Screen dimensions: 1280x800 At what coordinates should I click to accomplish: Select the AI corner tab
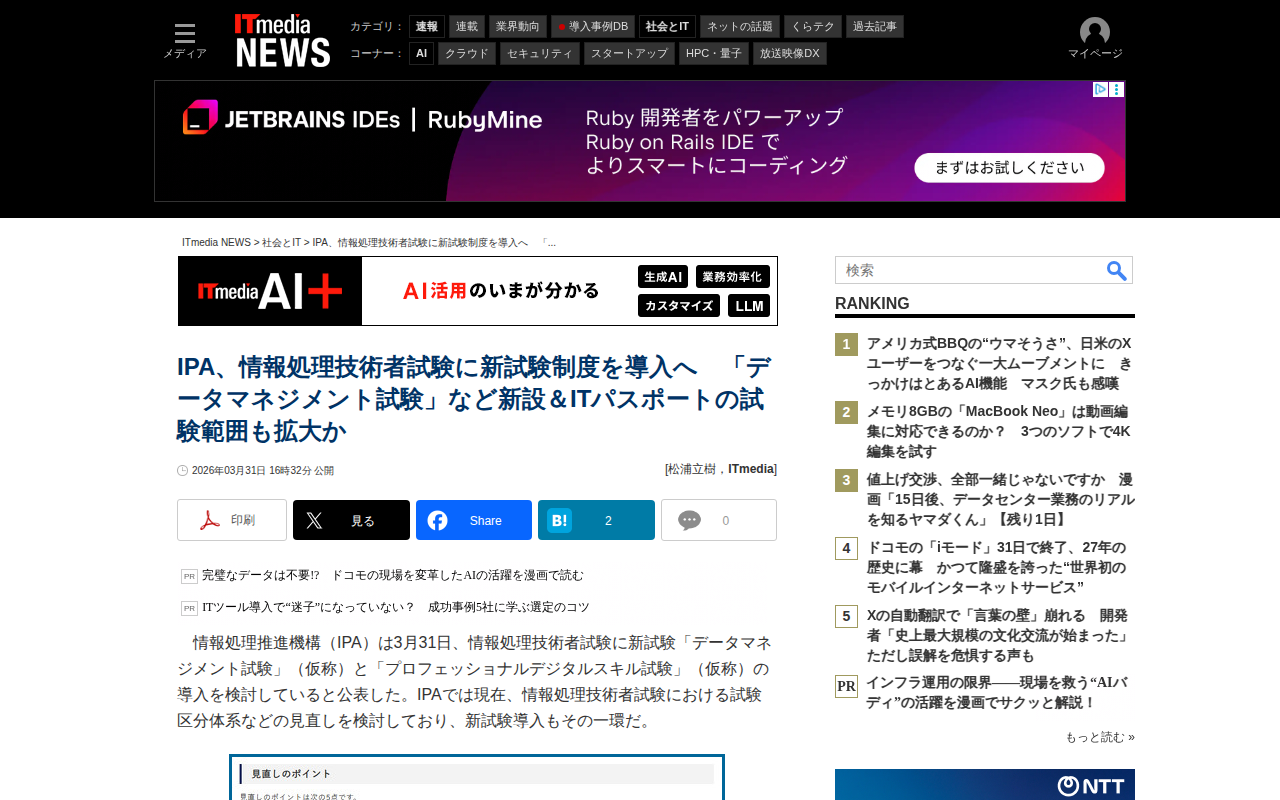[x=421, y=53]
